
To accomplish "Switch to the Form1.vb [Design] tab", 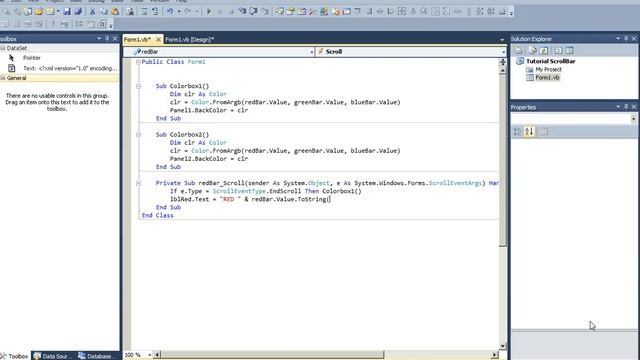I will pos(189,40).
